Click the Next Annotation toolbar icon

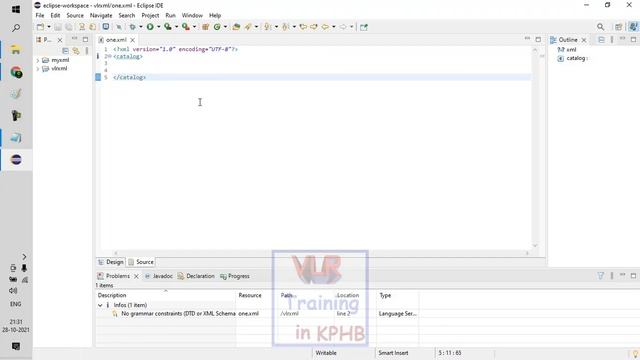coord(267,27)
